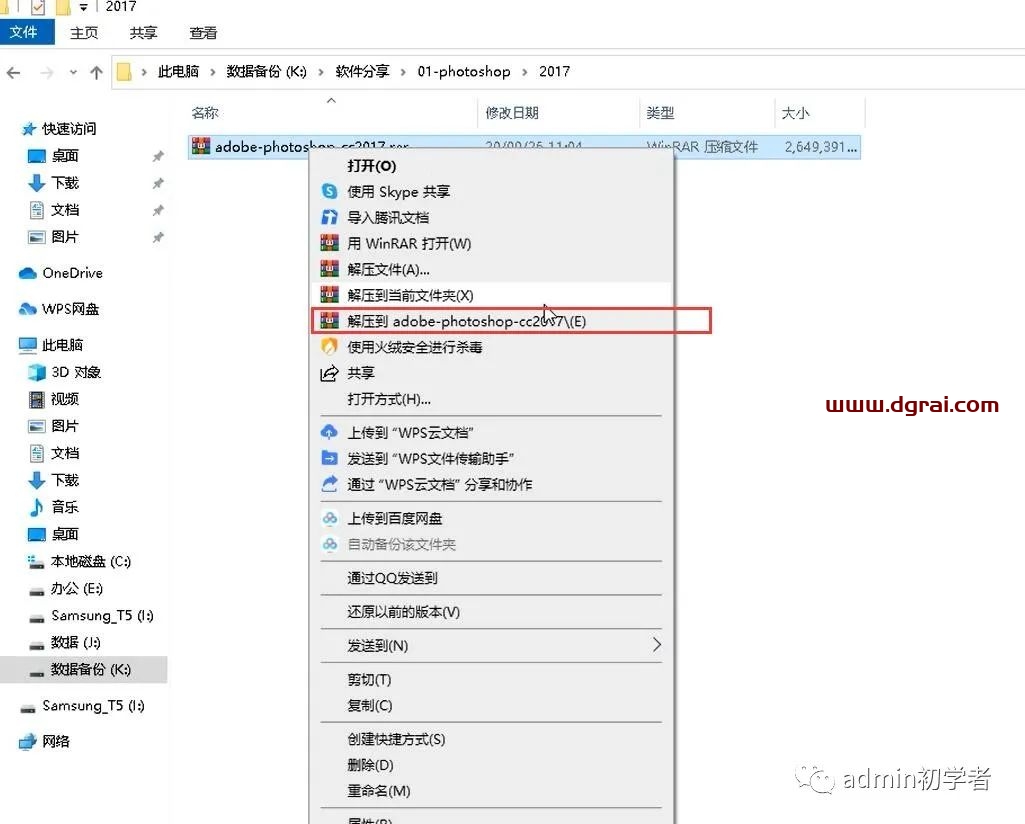Screen dimensions: 1025x824
Task: Switch to the 查看 ribbon tab
Action: [203, 33]
